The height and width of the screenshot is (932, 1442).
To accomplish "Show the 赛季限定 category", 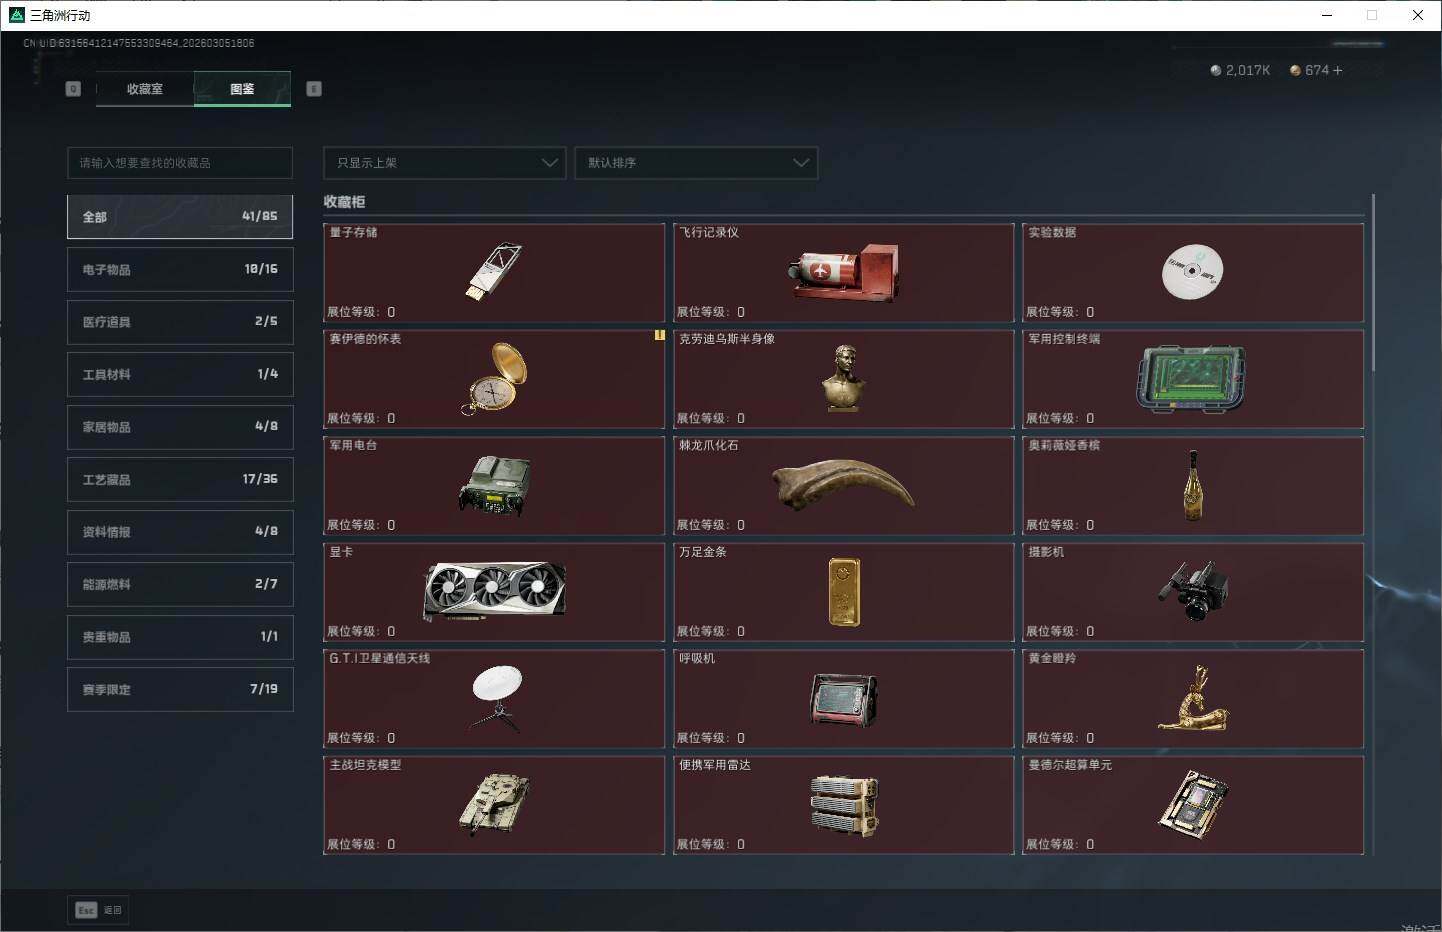I will (x=180, y=690).
